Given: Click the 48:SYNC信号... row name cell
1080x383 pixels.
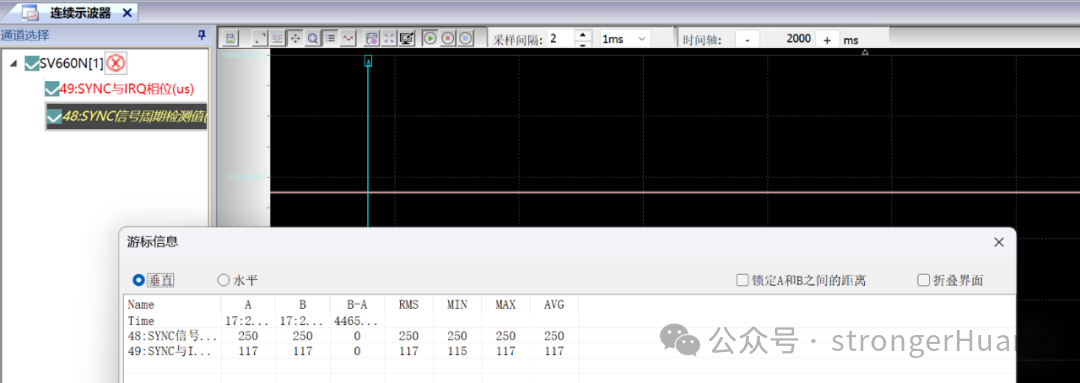Looking at the screenshot, I should 173,336.
